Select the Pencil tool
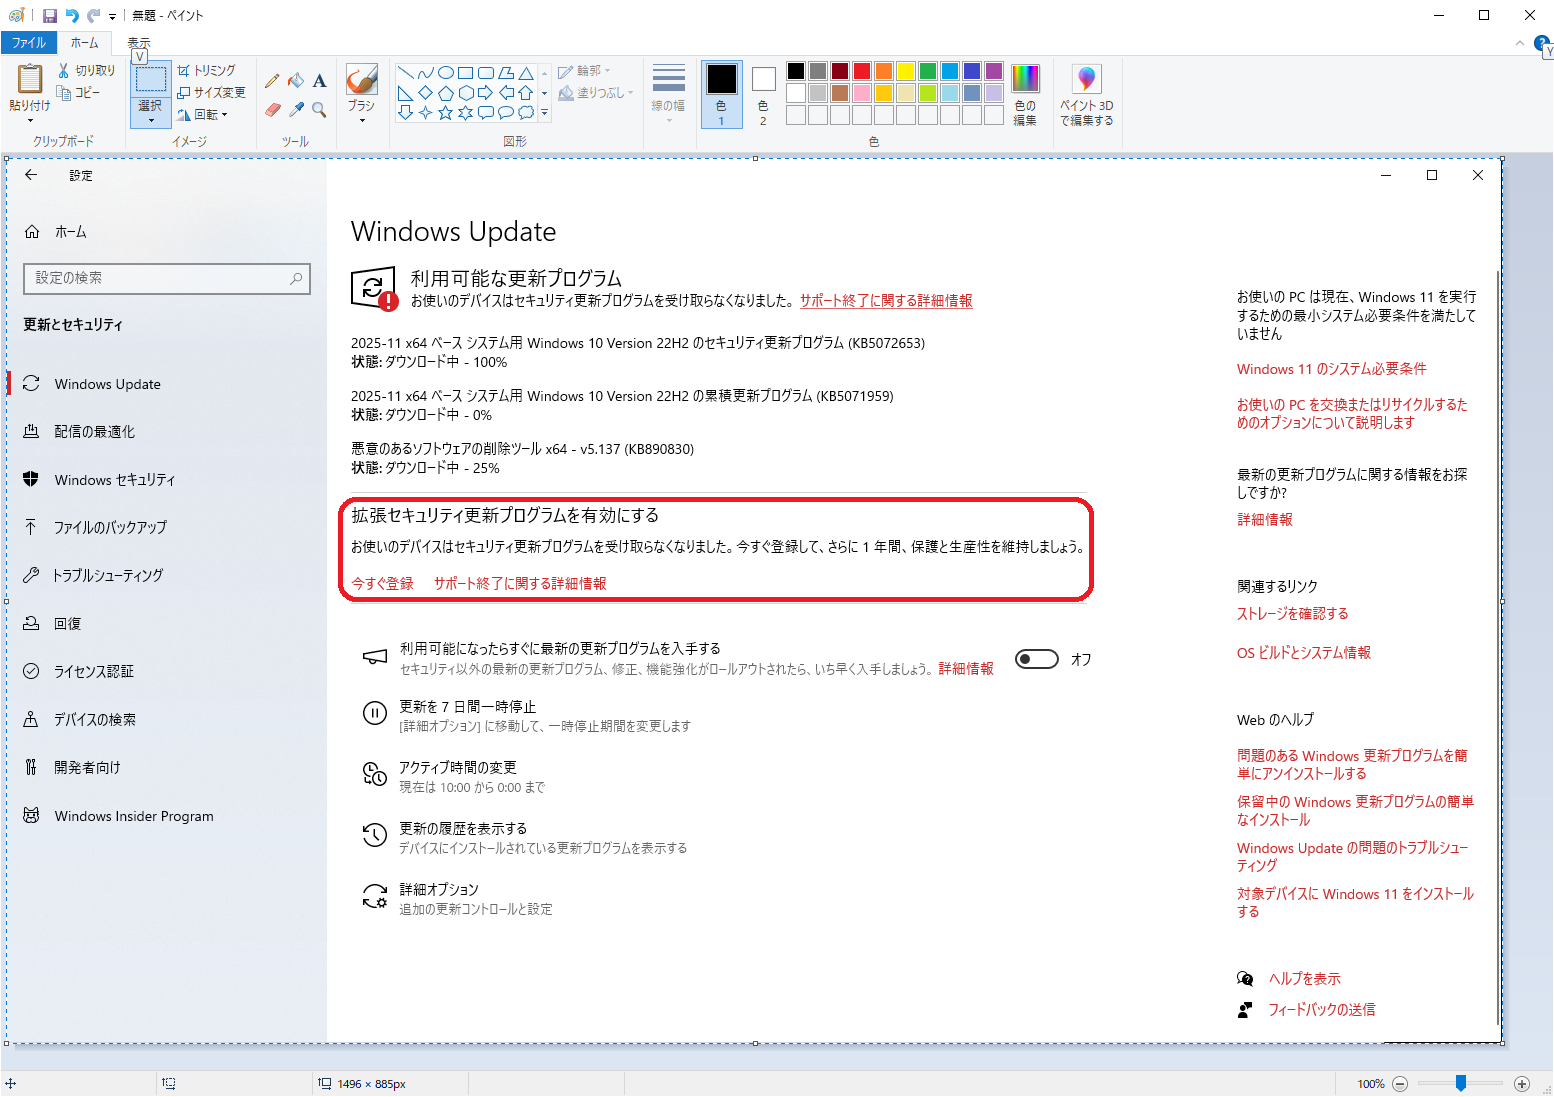 [x=272, y=81]
